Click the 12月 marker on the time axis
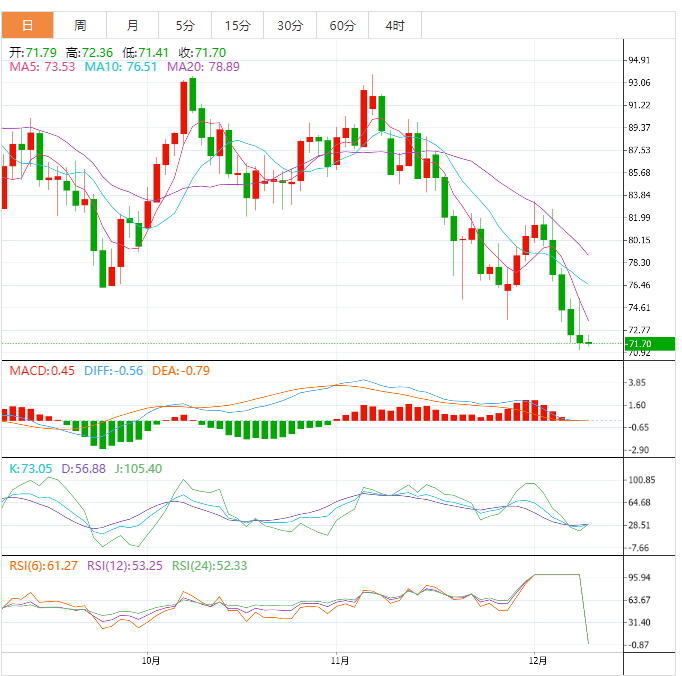682x676 pixels. pos(538,661)
